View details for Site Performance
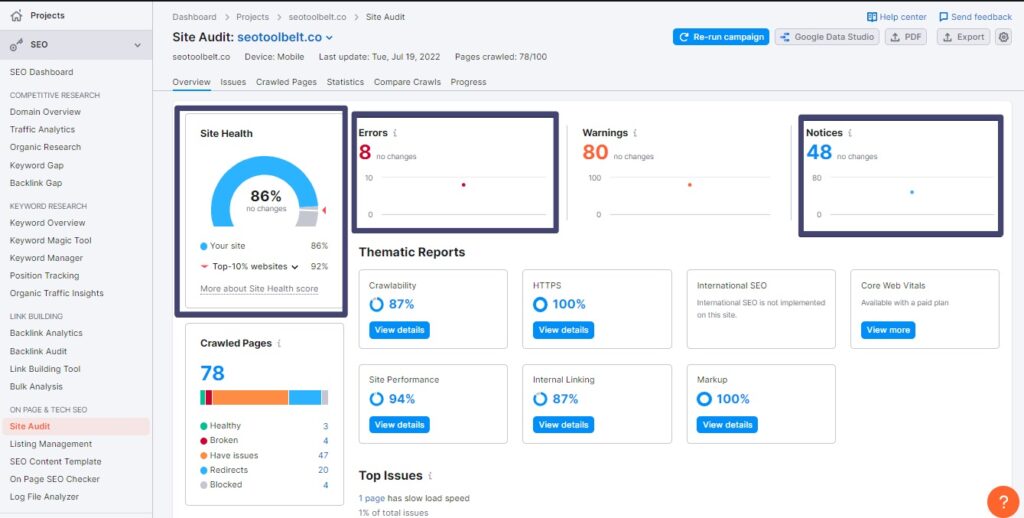Image resolution: width=1024 pixels, height=518 pixels. point(399,425)
